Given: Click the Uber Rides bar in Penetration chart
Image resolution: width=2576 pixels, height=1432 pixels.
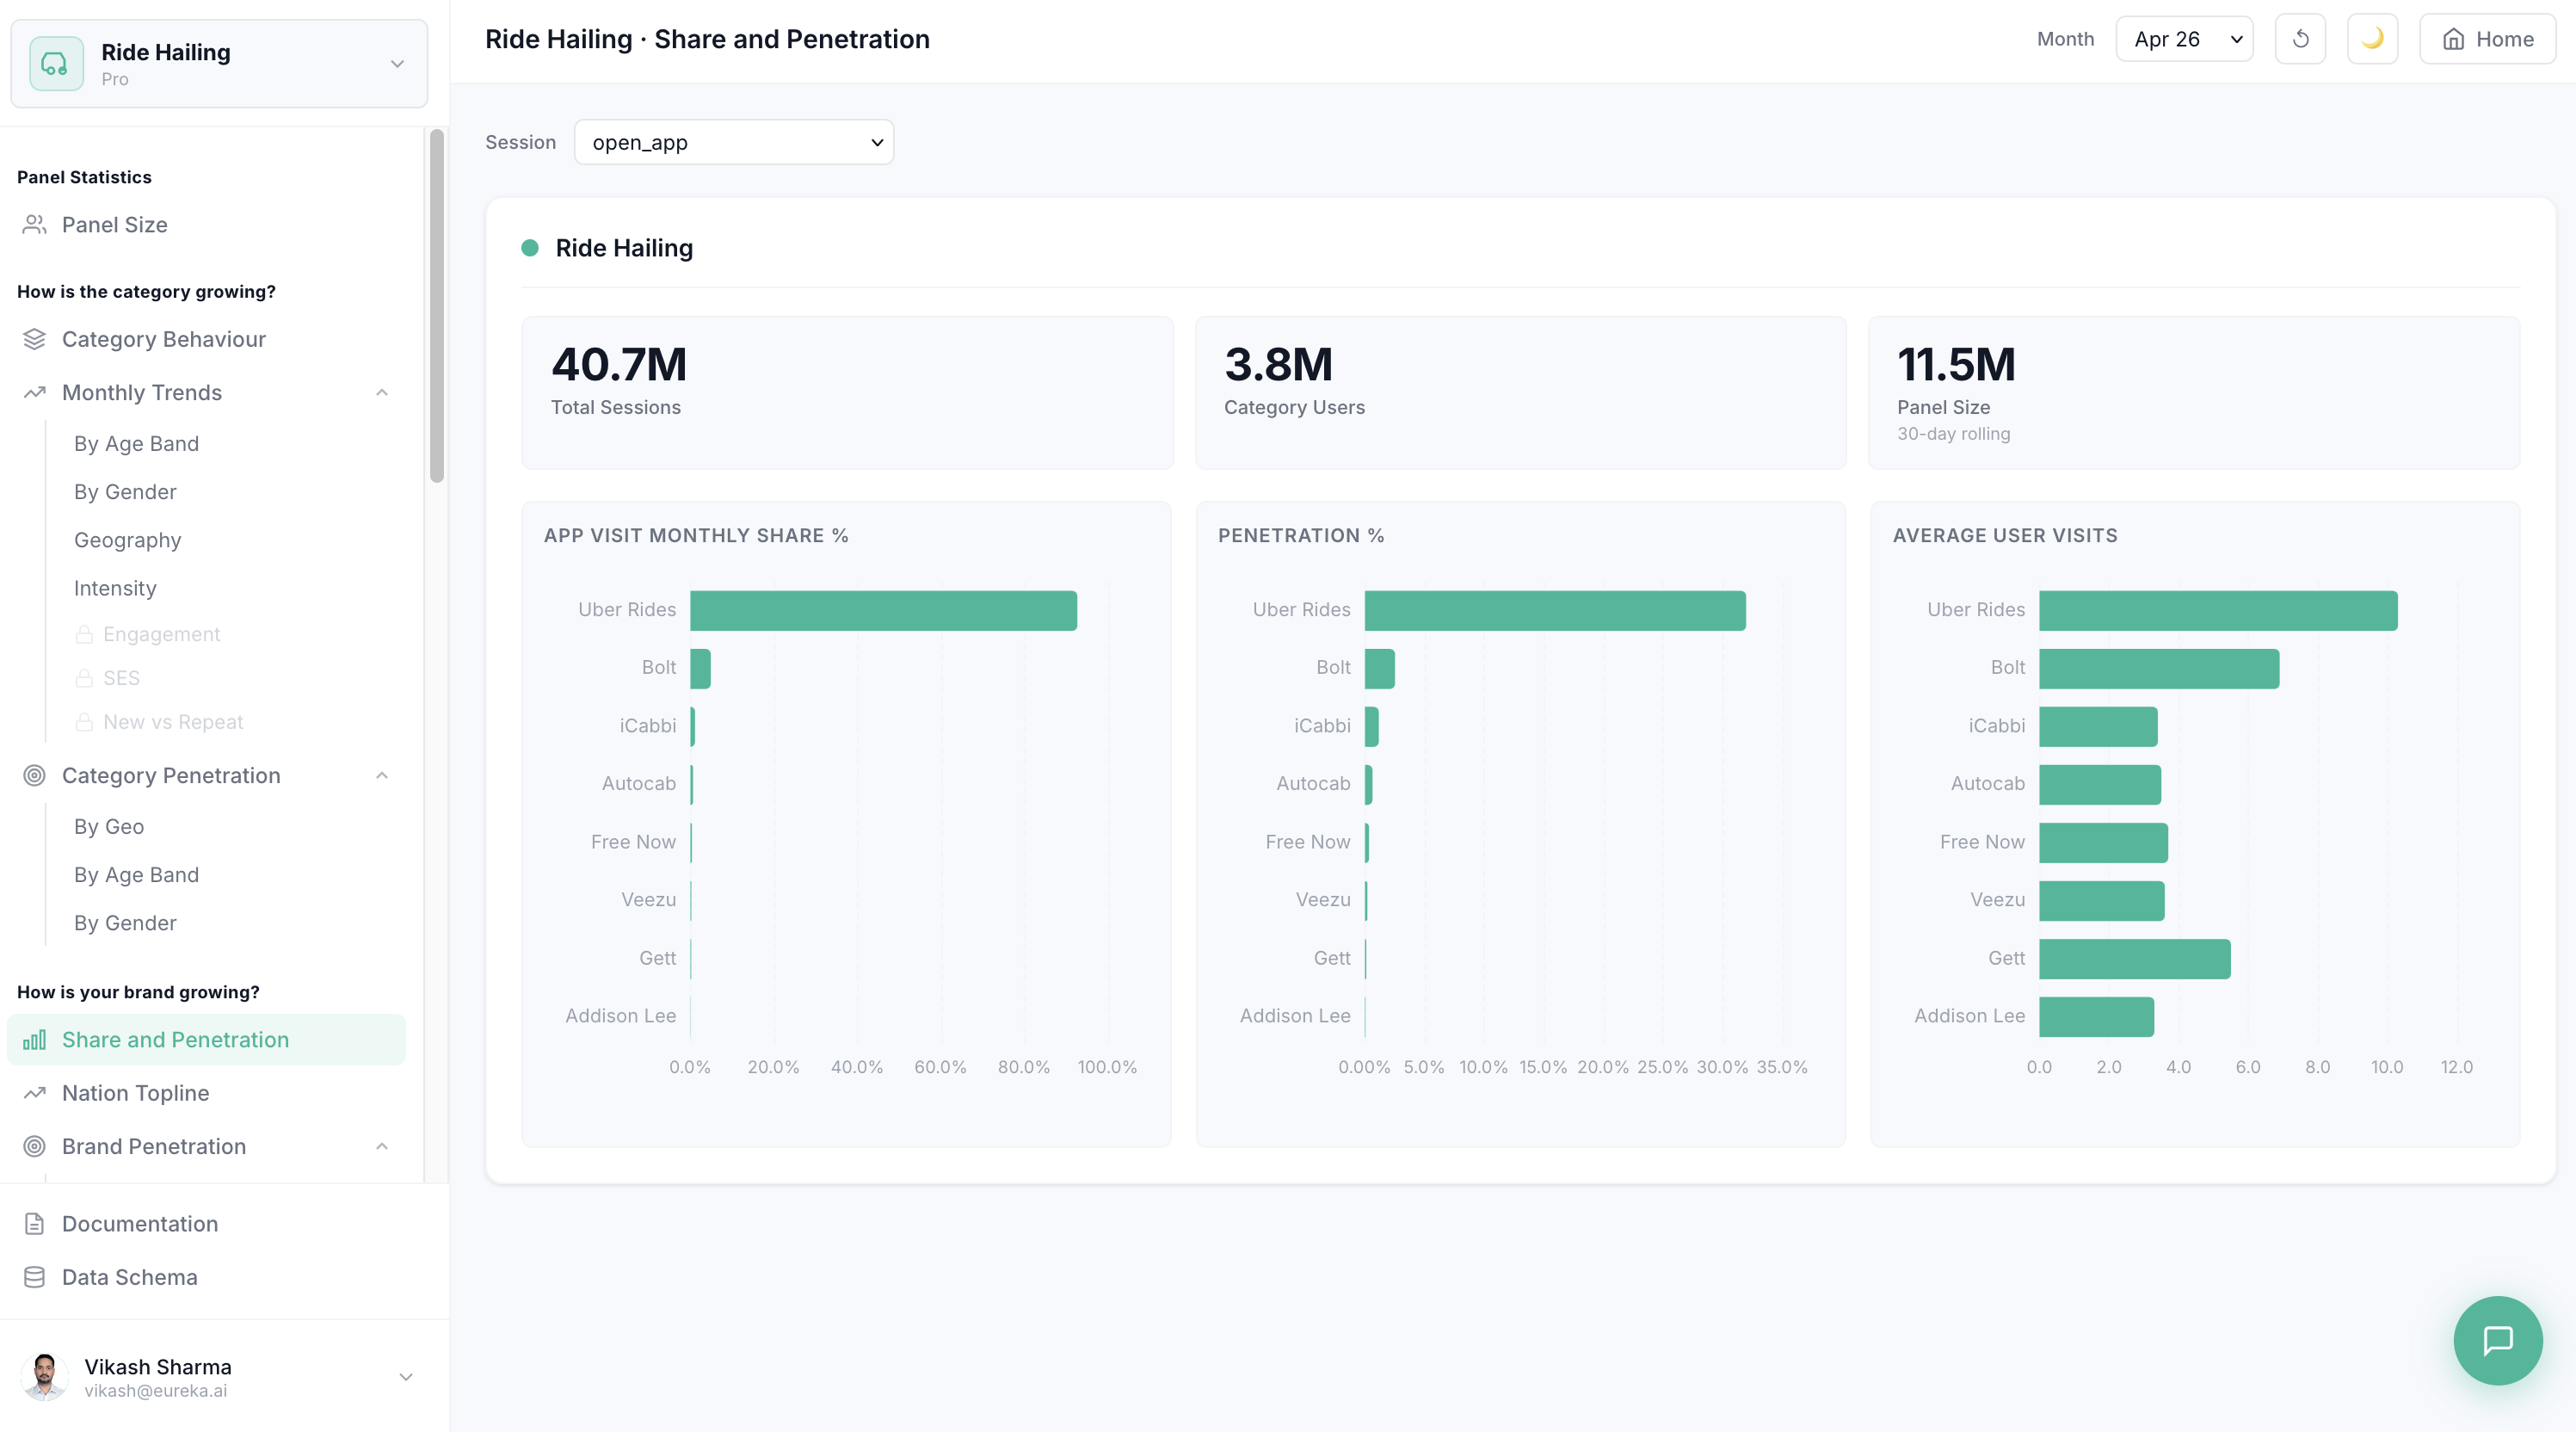Looking at the screenshot, I should (1555, 611).
